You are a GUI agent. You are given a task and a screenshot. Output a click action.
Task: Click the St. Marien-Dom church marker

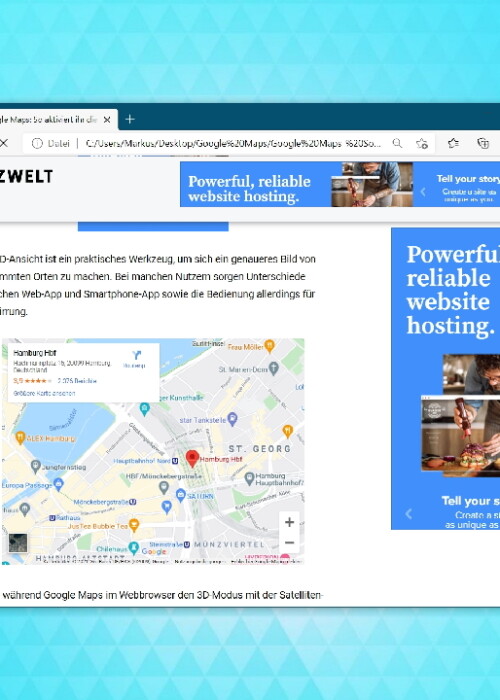[274, 369]
